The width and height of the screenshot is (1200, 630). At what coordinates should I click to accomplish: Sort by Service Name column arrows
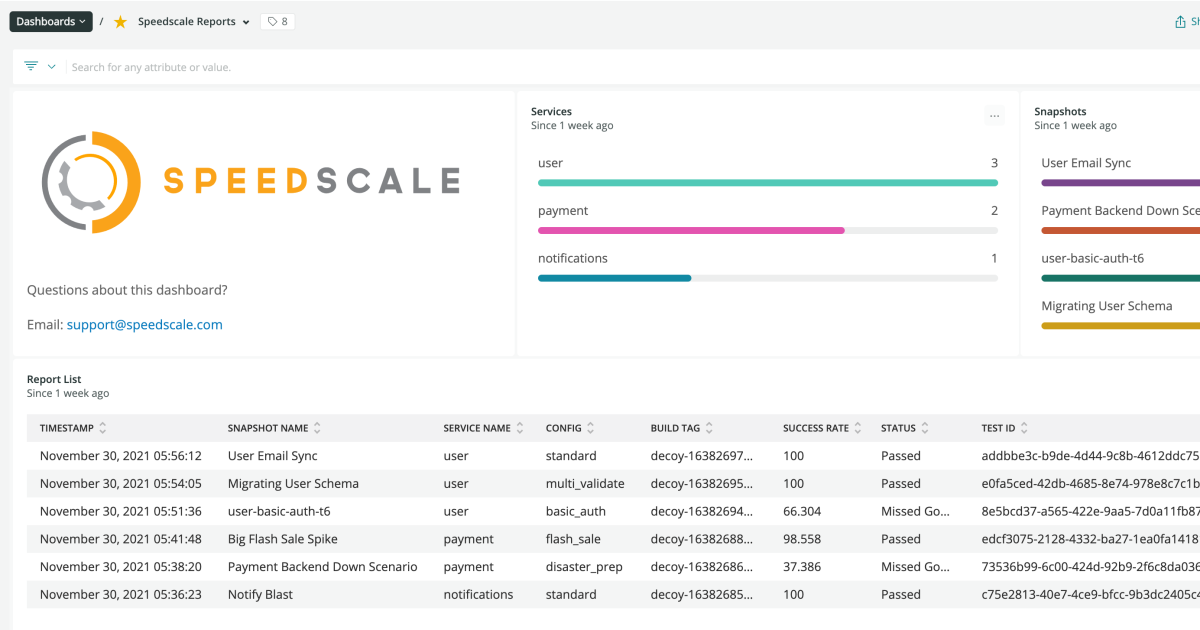(520, 428)
